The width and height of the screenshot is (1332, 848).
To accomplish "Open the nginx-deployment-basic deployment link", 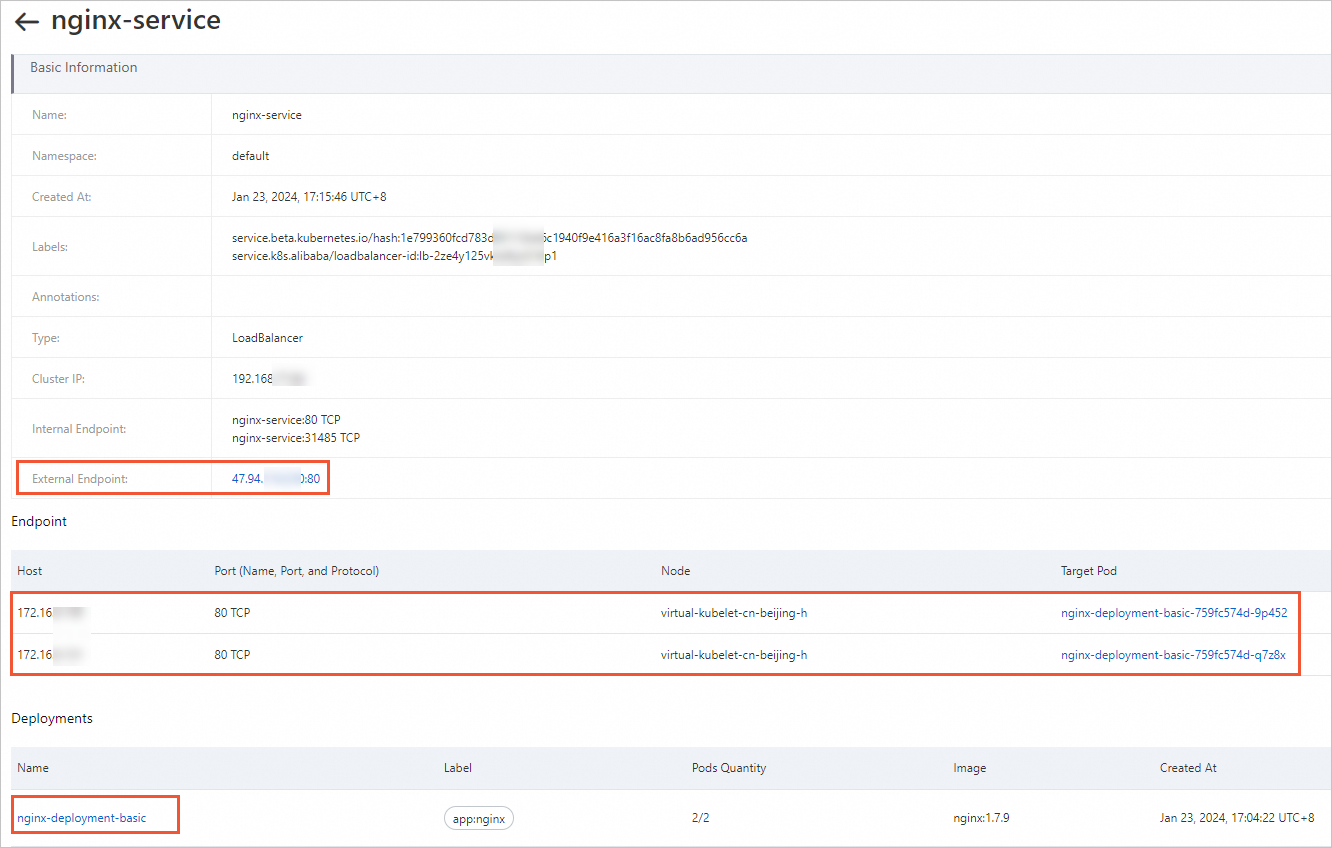I will pos(82,818).
